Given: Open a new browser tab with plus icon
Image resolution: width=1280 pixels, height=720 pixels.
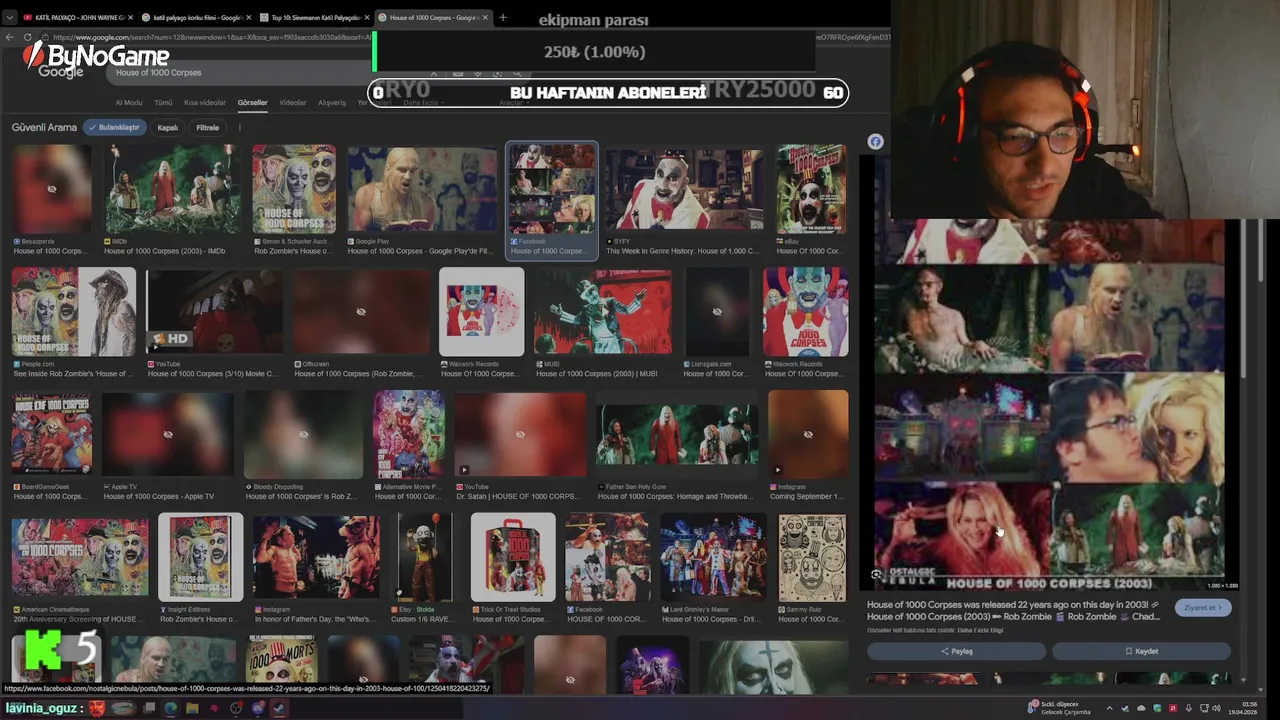Looking at the screenshot, I should coord(502,17).
